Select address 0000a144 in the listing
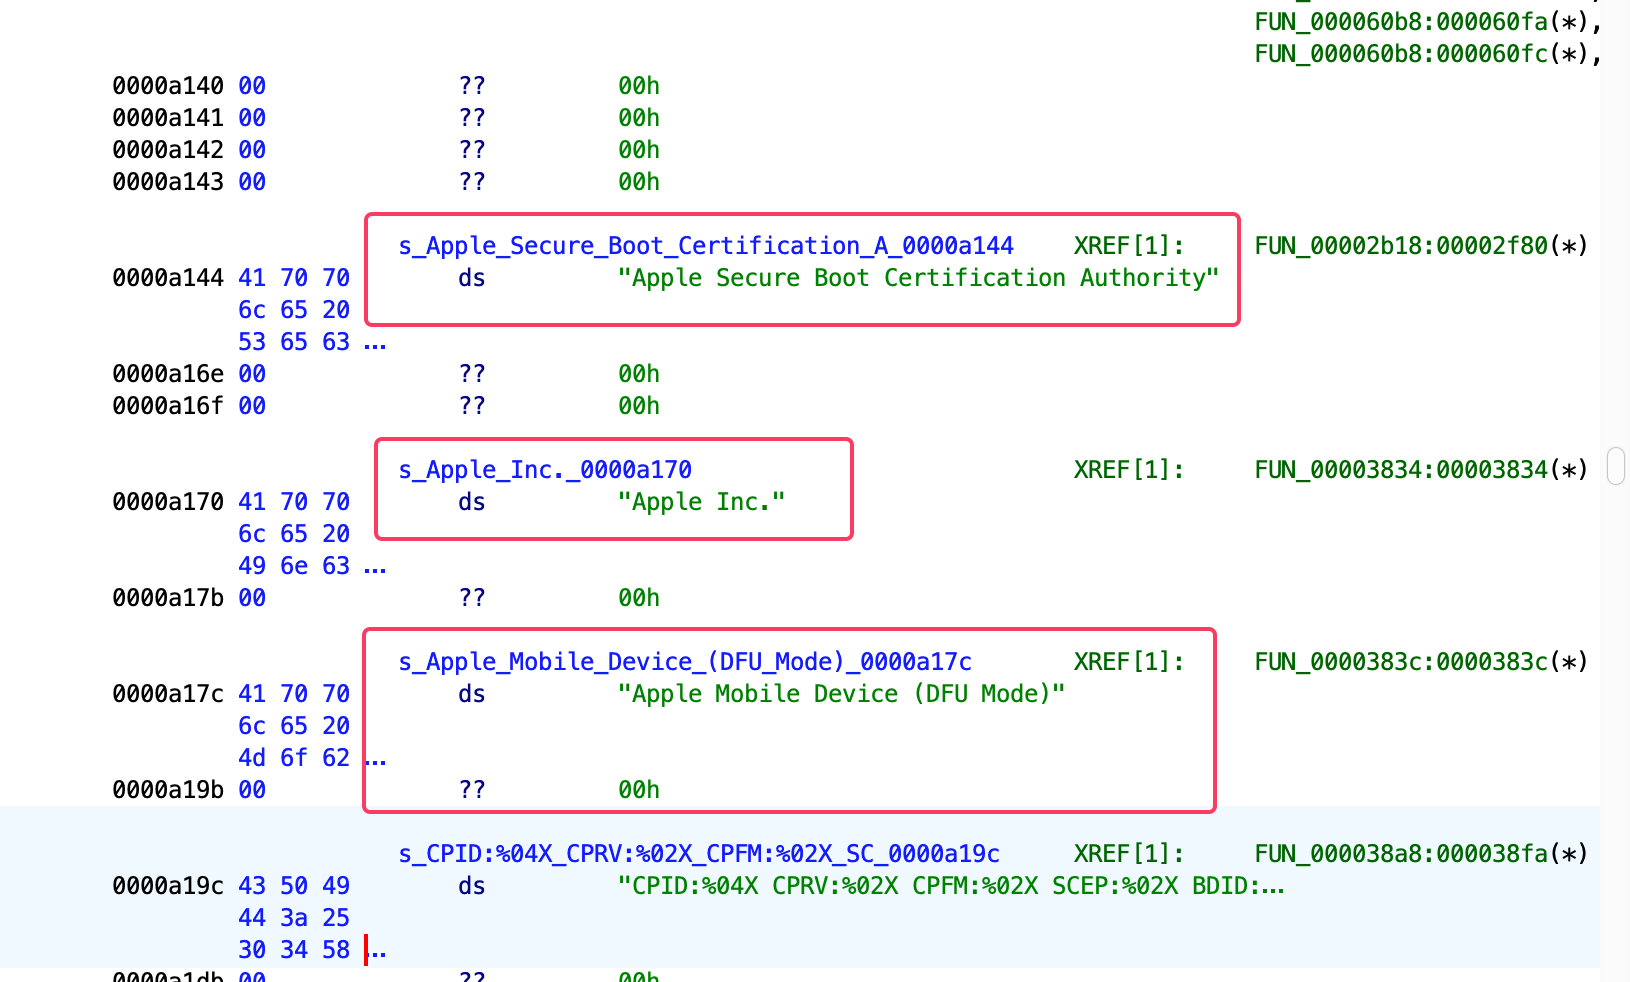The height and width of the screenshot is (982, 1630). 168,278
